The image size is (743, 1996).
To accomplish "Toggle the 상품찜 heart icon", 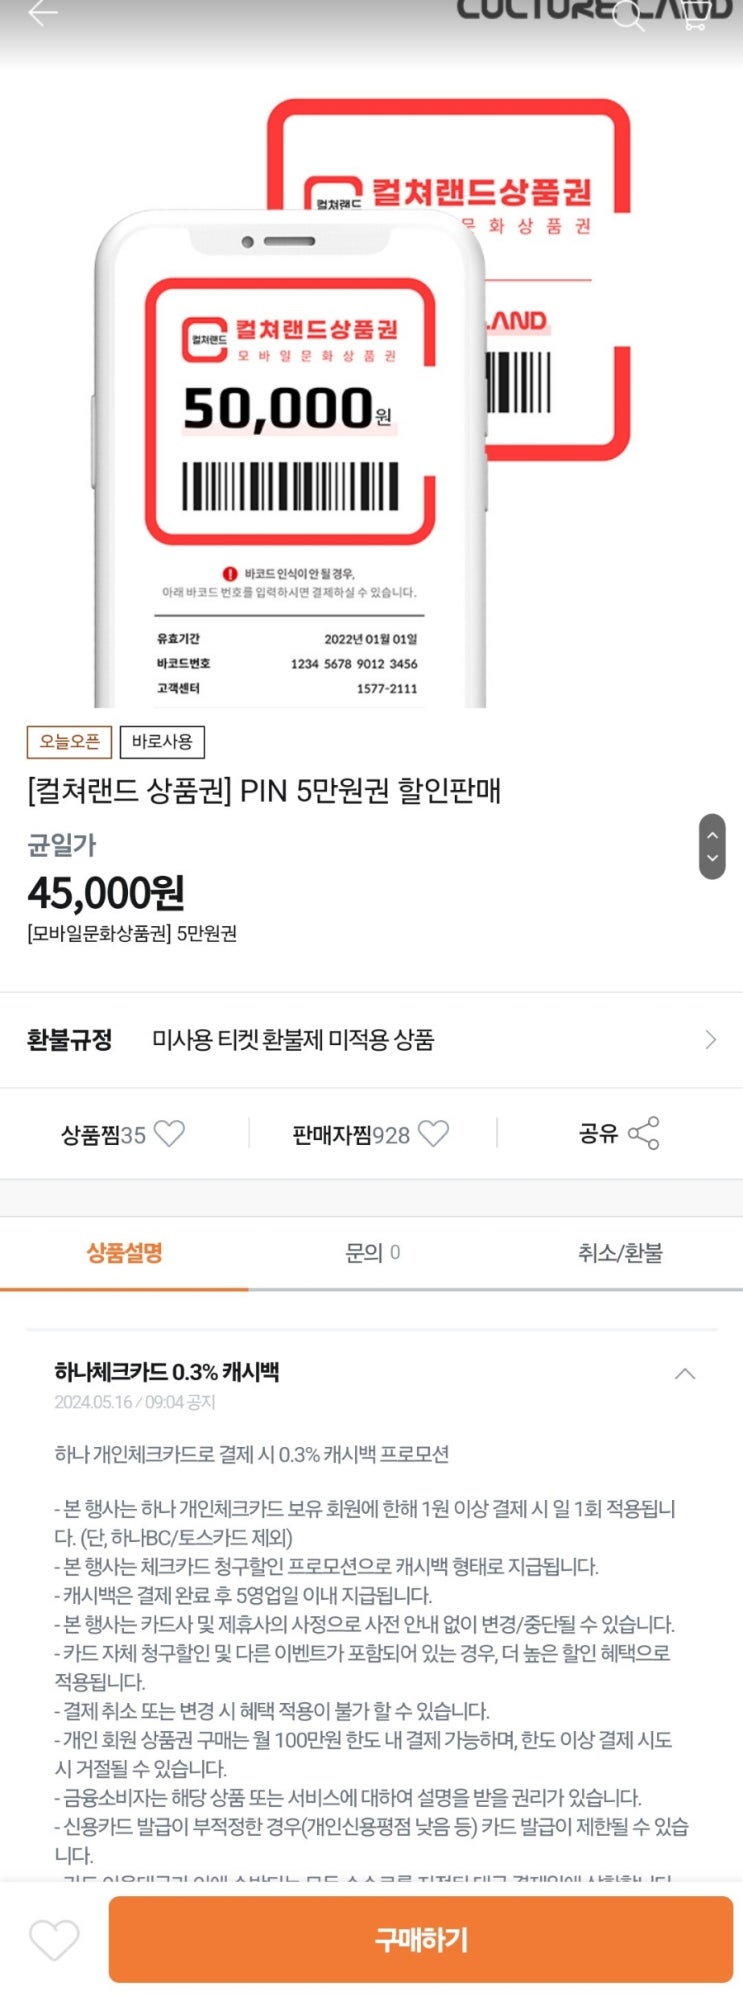I will click(x=169, y=1133).
